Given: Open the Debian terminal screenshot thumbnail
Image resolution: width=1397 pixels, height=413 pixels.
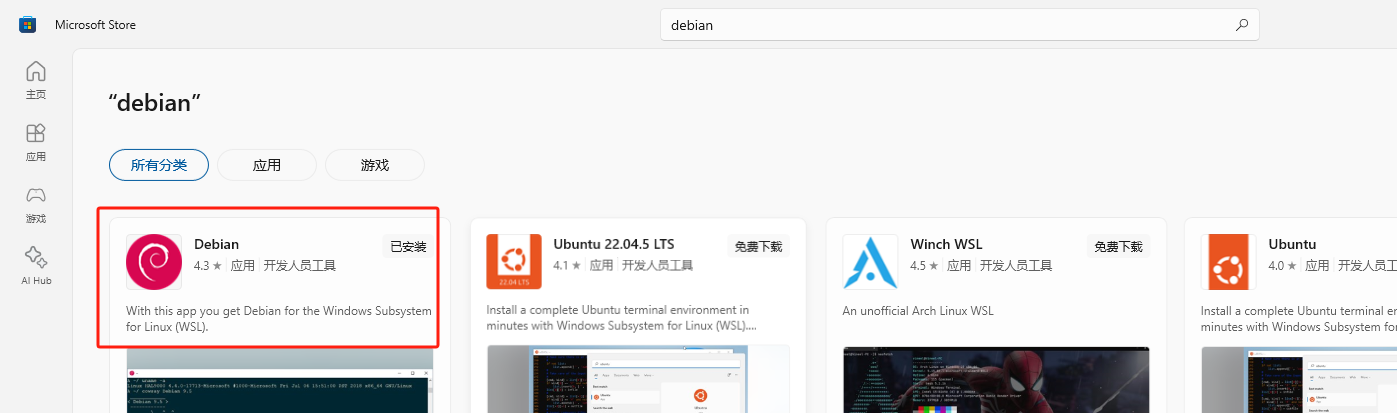Looking at the screenshot, I should click(x=280, y=379).
